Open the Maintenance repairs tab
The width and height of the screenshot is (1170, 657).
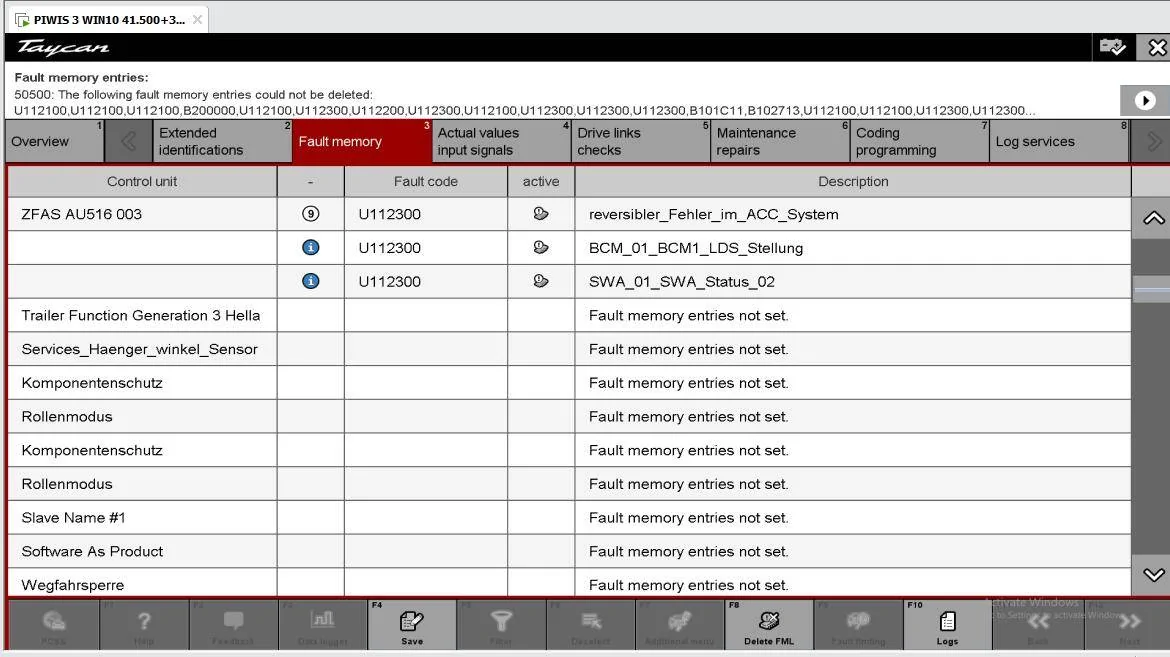pyautogui.click(x=780, y=141)
